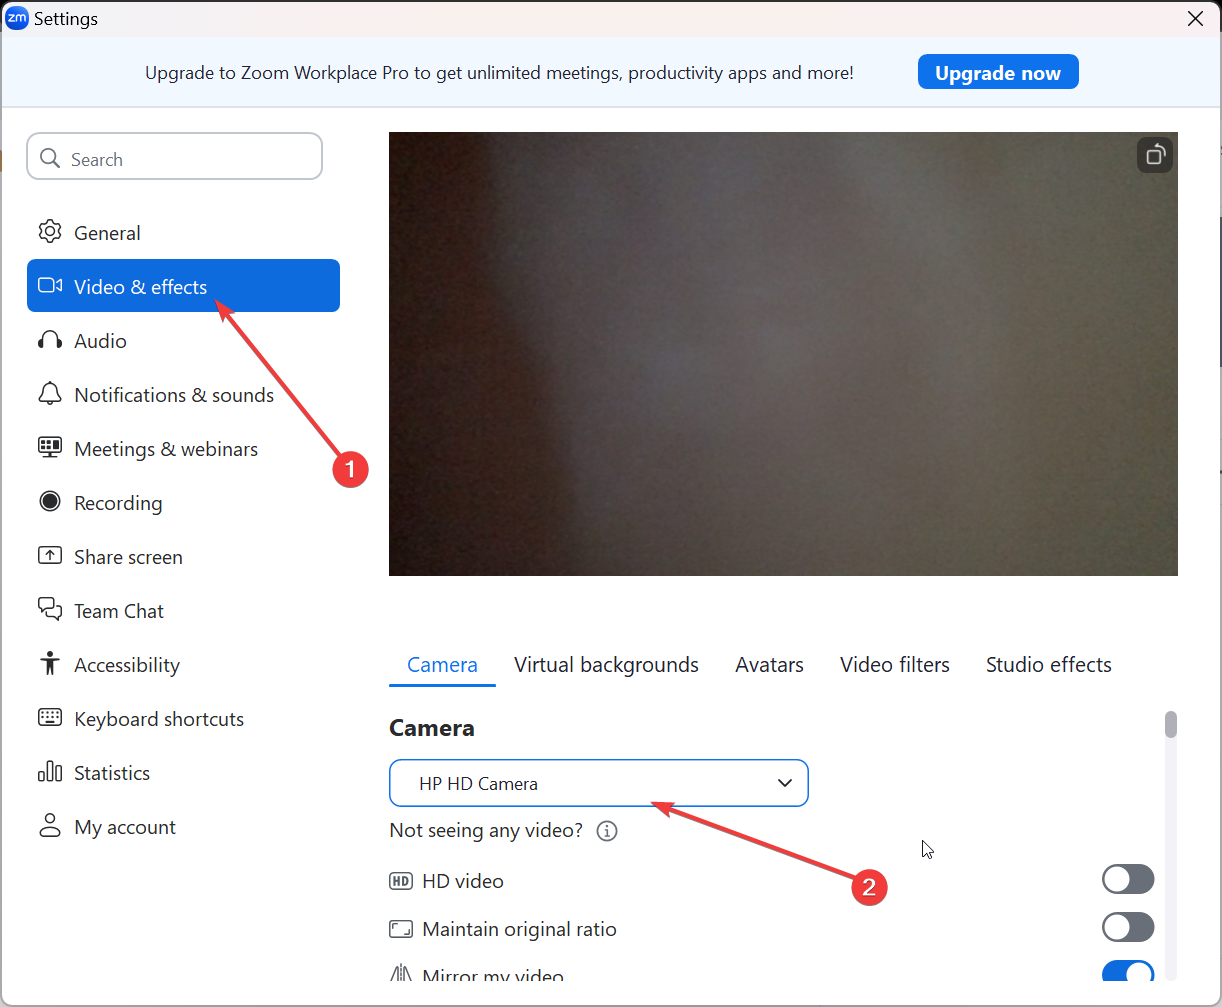This screenshot has height=1007, width=1222.
Task: Open the Virtual backgrounds tab
Action: [606, 665]
